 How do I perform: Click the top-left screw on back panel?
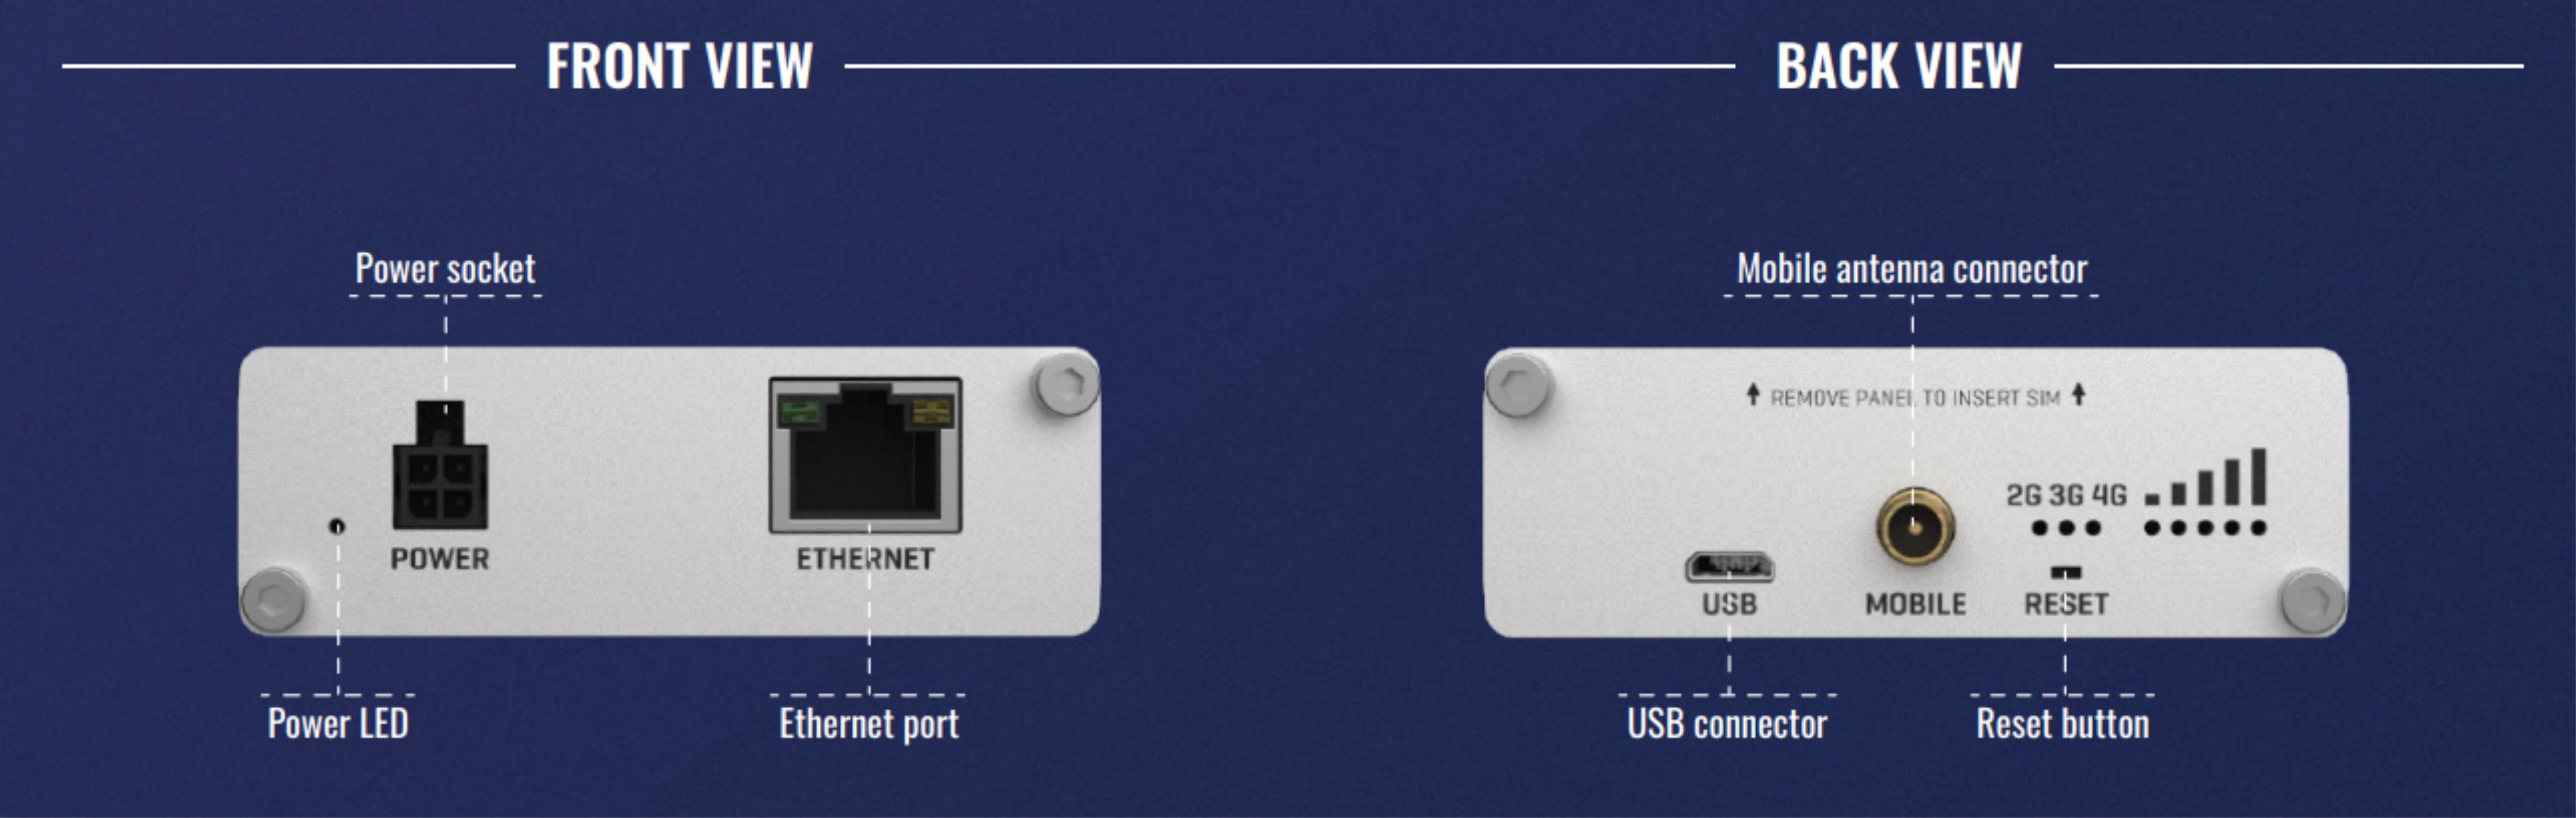tap(1518, 382)
